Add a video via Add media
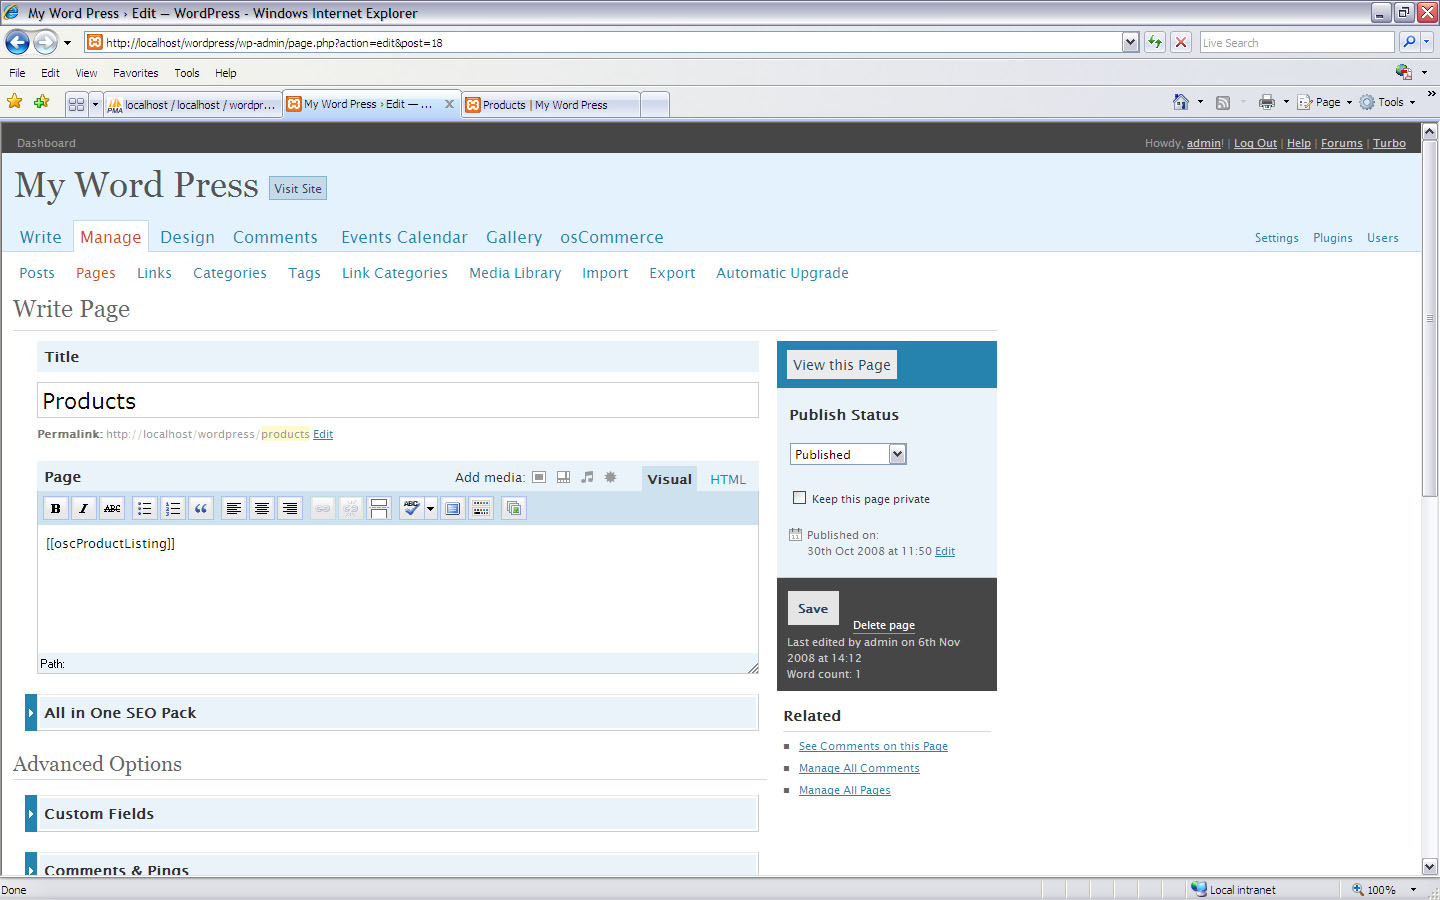 pyautogui.click(x=563, y=478)
